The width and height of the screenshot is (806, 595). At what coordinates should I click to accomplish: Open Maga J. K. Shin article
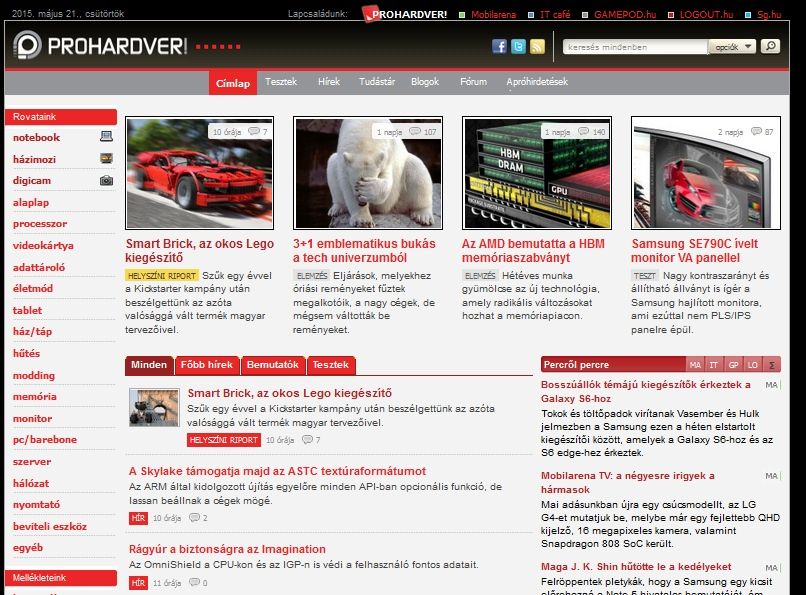pyautogui.click(x=636, y=566)
